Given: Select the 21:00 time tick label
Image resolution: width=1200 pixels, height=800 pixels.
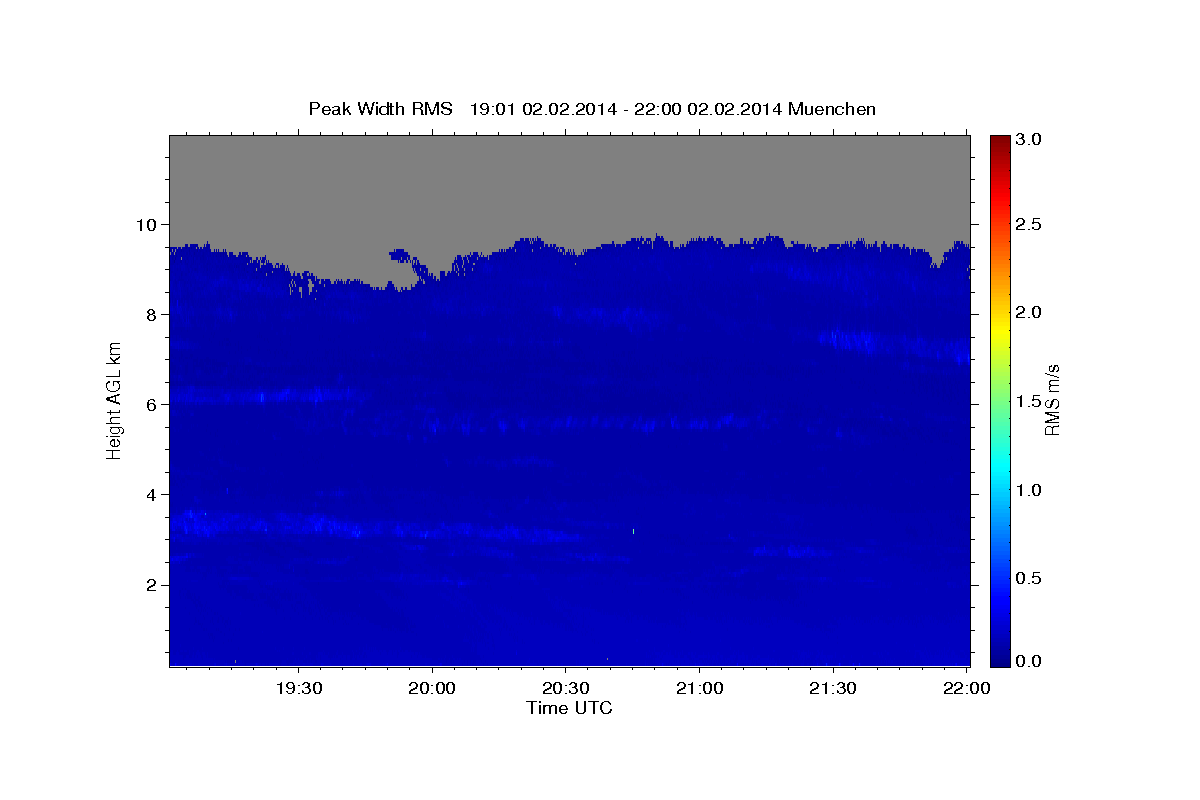Looking at the screenshot, I should (699, 689).
